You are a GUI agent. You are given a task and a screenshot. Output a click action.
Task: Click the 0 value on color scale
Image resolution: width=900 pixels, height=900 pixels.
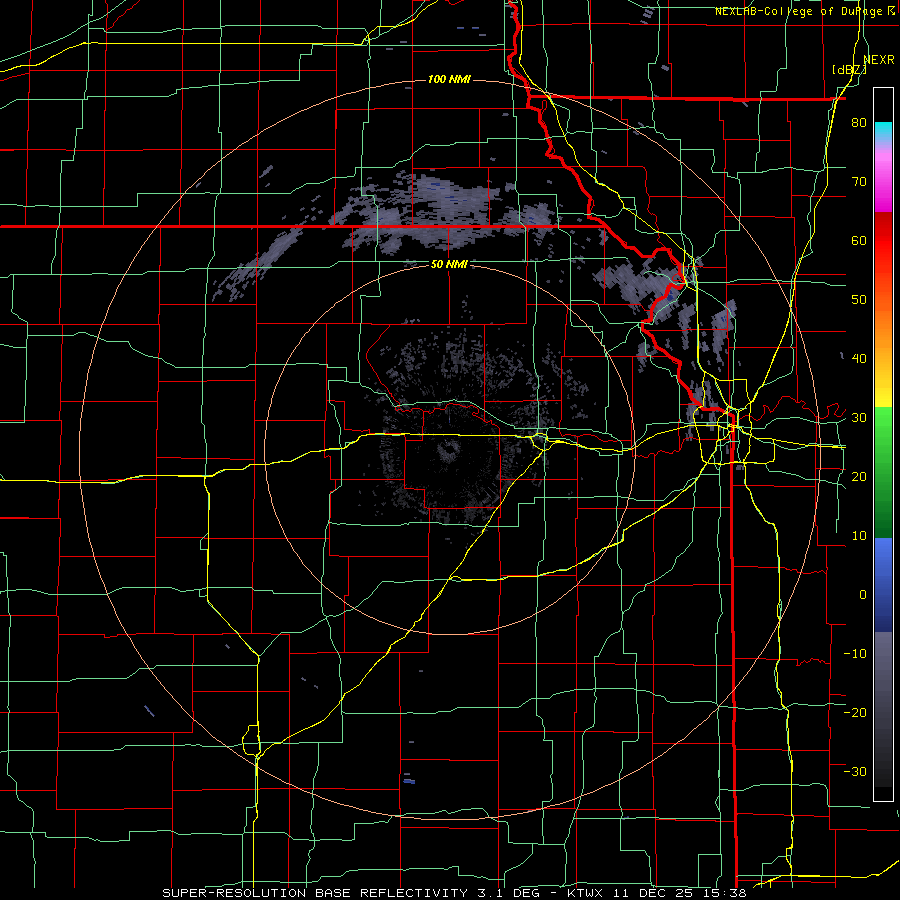[x=863, y=595]
